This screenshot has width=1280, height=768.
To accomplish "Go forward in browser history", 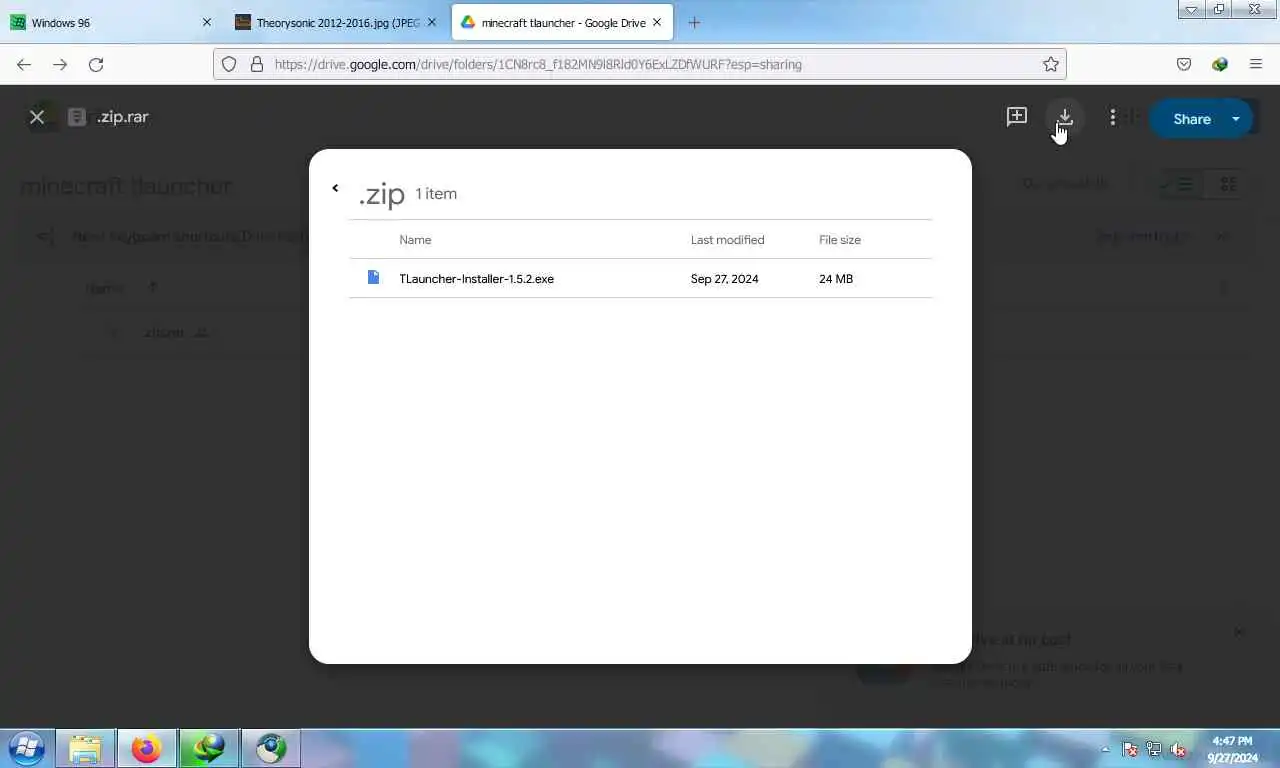I will click(x=60, y=64).
